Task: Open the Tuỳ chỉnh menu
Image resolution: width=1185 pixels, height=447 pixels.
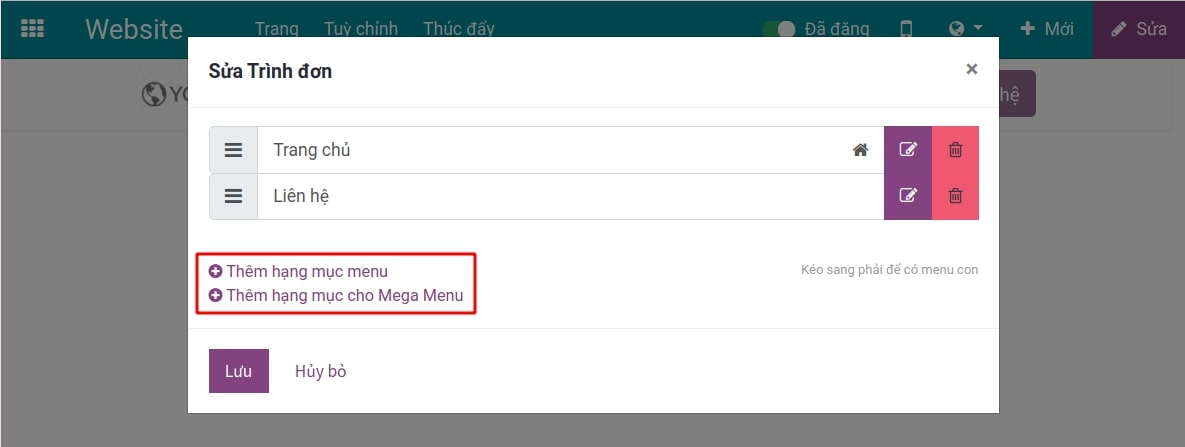Action: [361, 29]
